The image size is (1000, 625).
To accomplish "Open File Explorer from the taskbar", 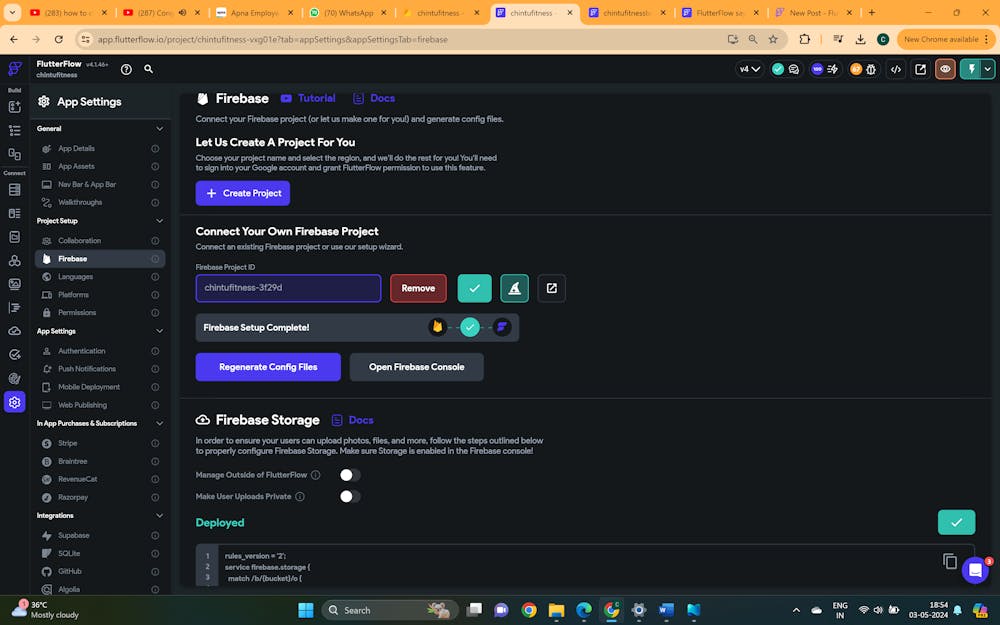I will 556,610.
